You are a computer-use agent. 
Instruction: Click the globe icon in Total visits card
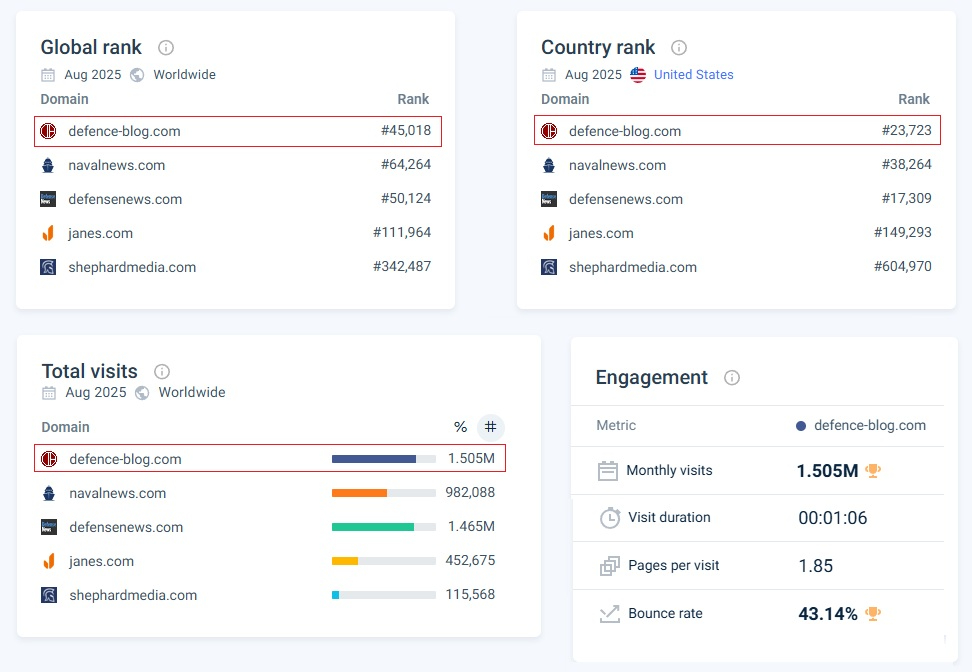pyautogui.click(x=142, y=393)
